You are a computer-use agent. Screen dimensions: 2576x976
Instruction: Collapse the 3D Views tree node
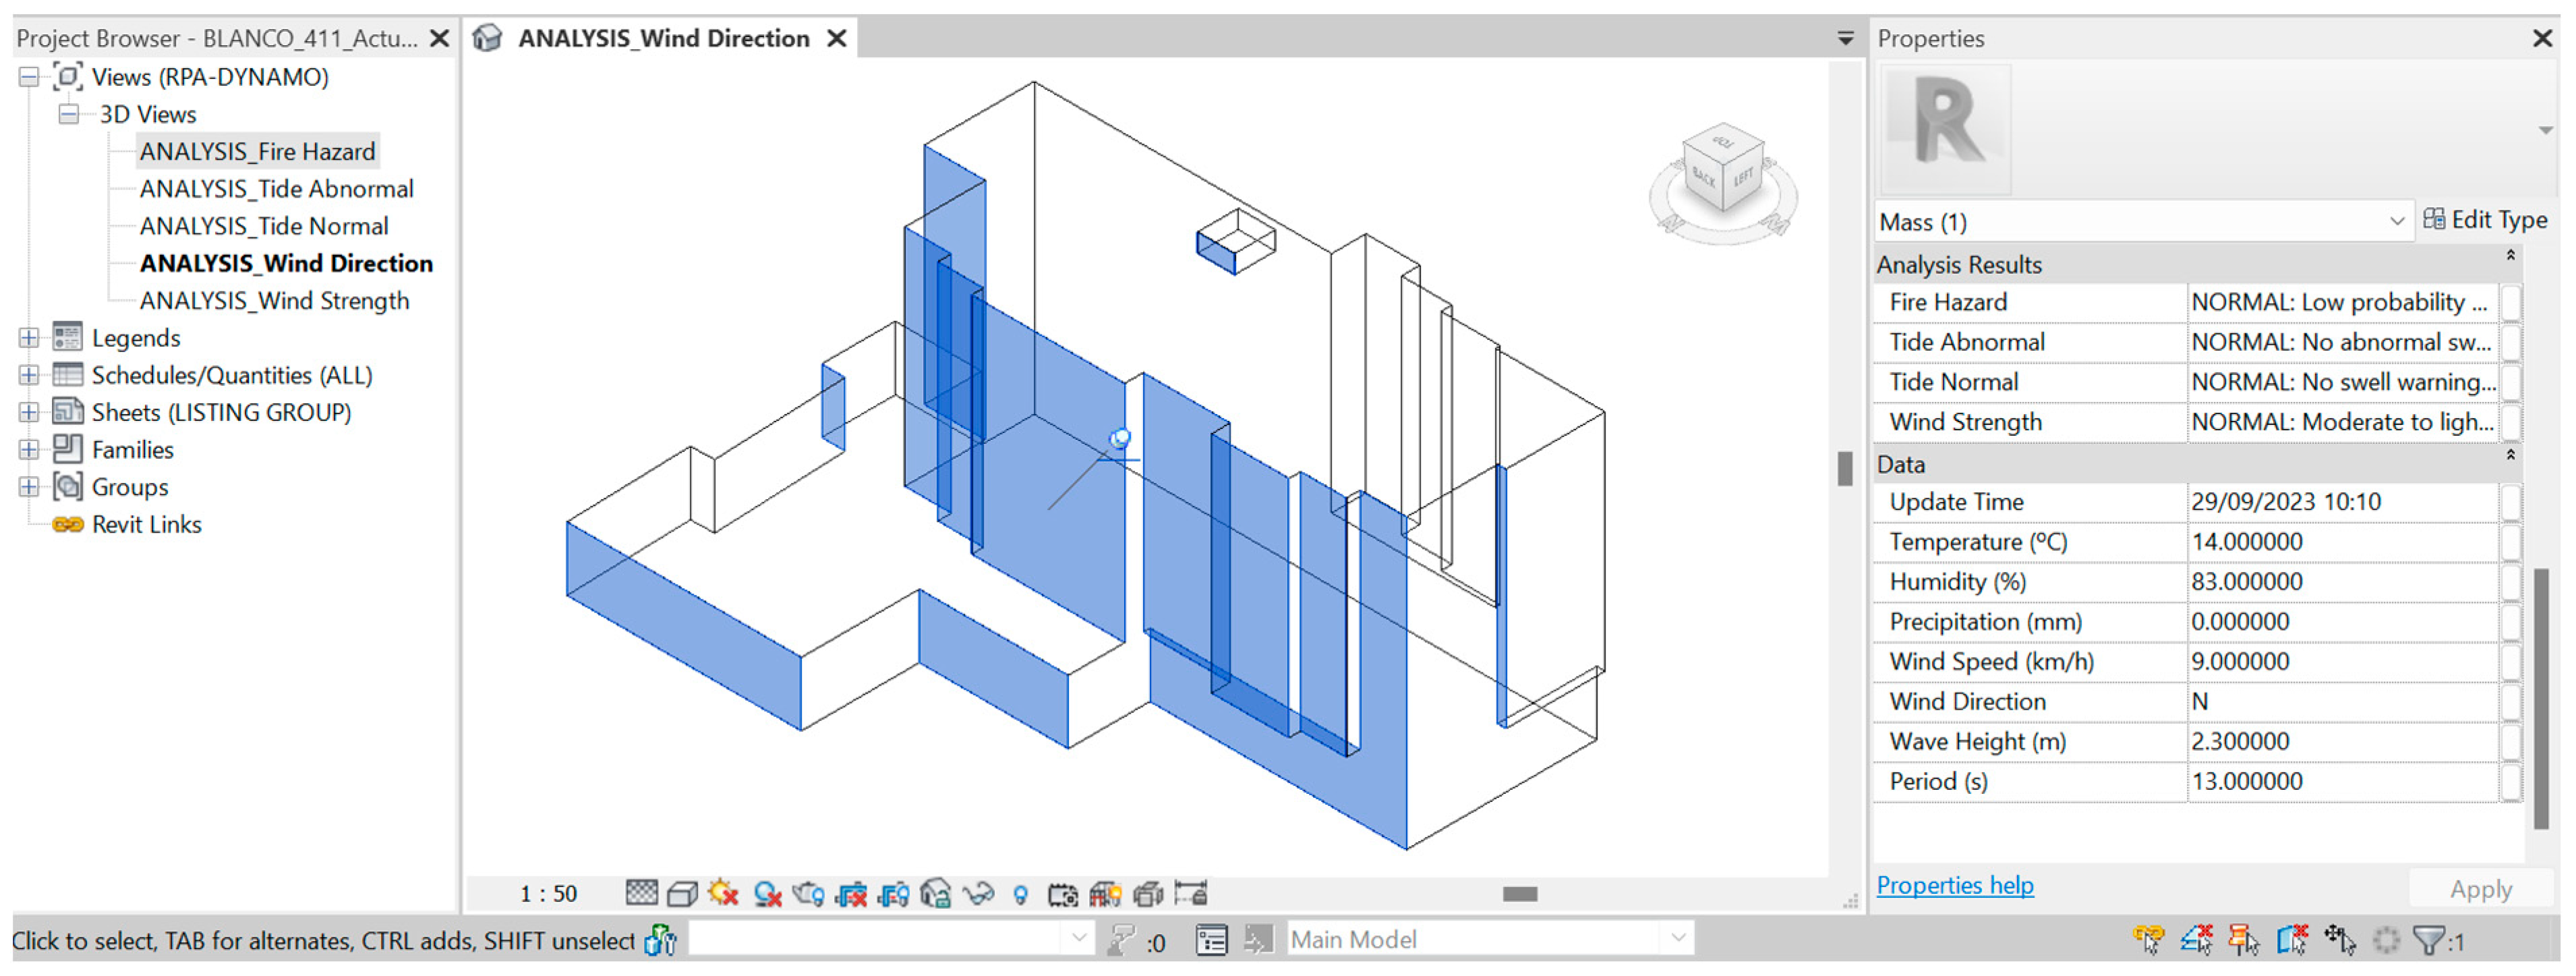click(68, 114)
